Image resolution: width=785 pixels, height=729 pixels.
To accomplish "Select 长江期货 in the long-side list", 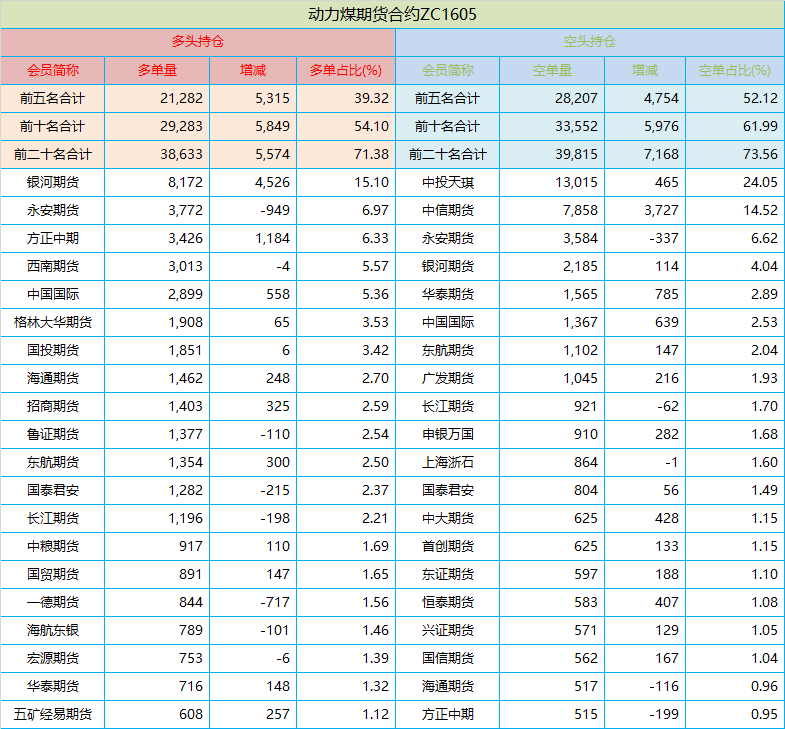I will coord(53,519).
